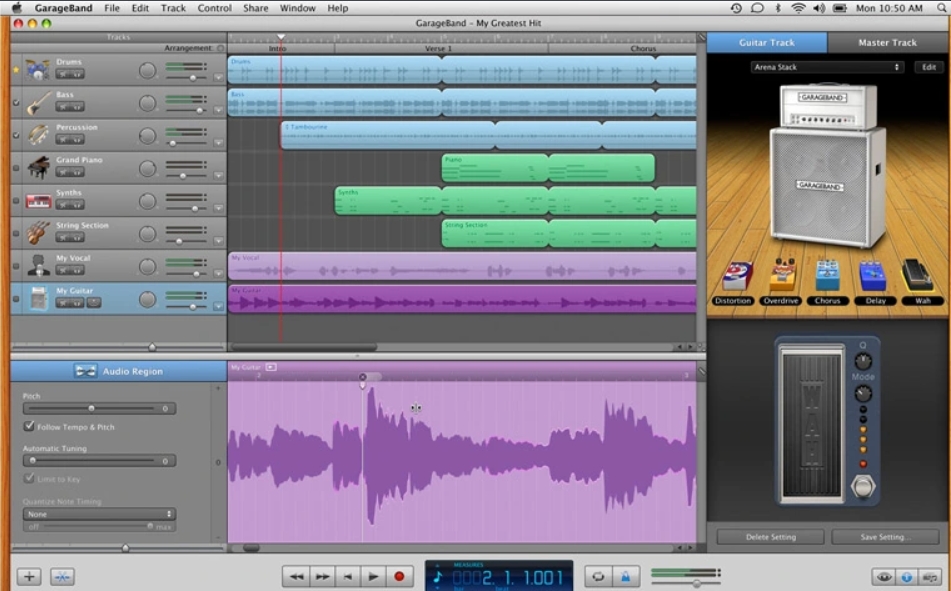
Task: Click the rewind transport button
Action: [x=297, y=576]
